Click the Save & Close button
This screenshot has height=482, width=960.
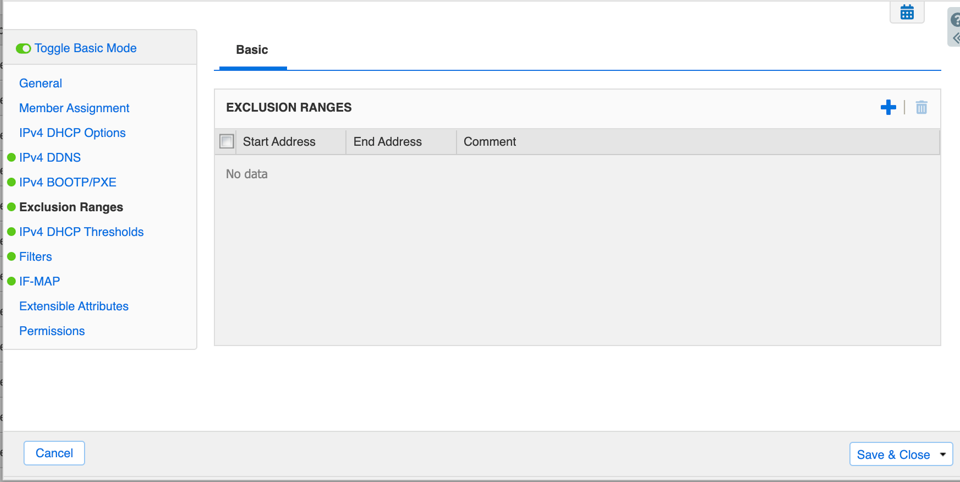(892, 454)
